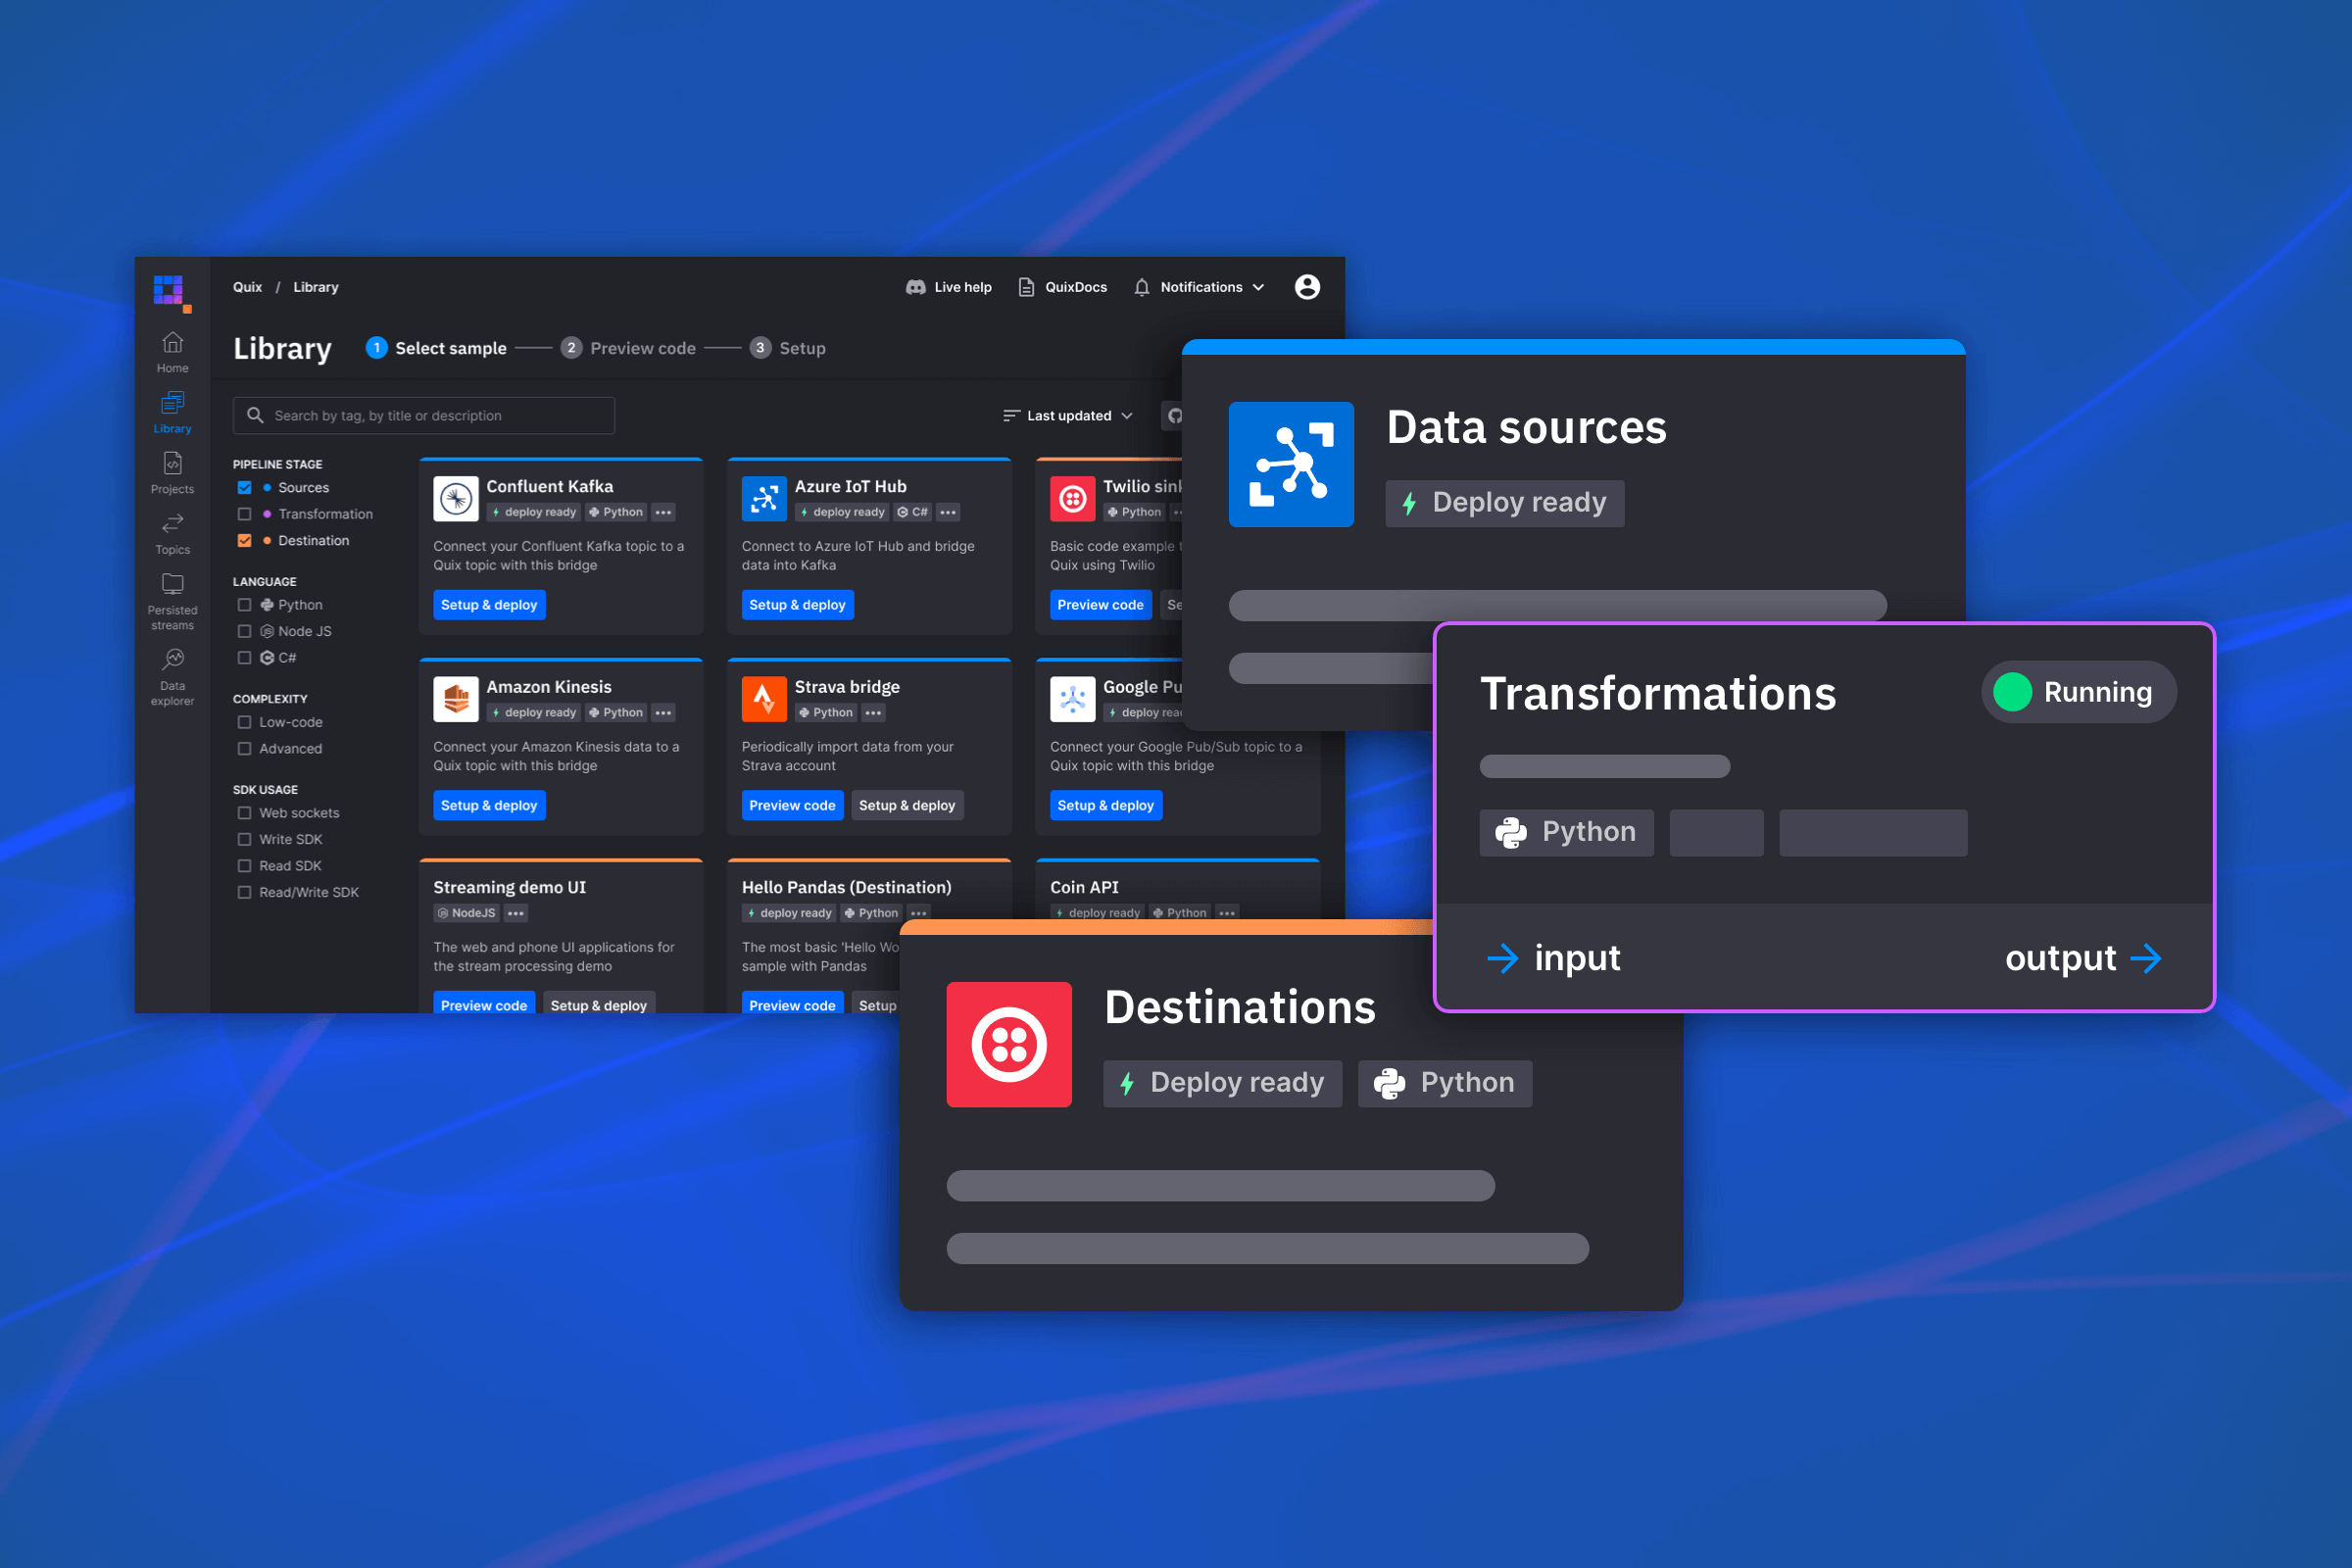Setup & deploy Amazon Kinesis
Screen dimensions: 2352x1568
coord(489,805)
